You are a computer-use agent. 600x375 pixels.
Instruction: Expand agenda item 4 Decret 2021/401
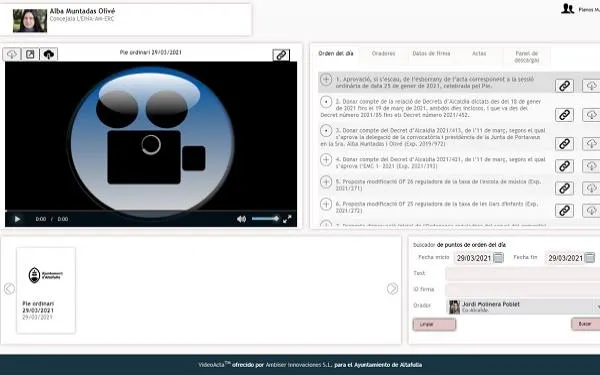pos(326,160)
